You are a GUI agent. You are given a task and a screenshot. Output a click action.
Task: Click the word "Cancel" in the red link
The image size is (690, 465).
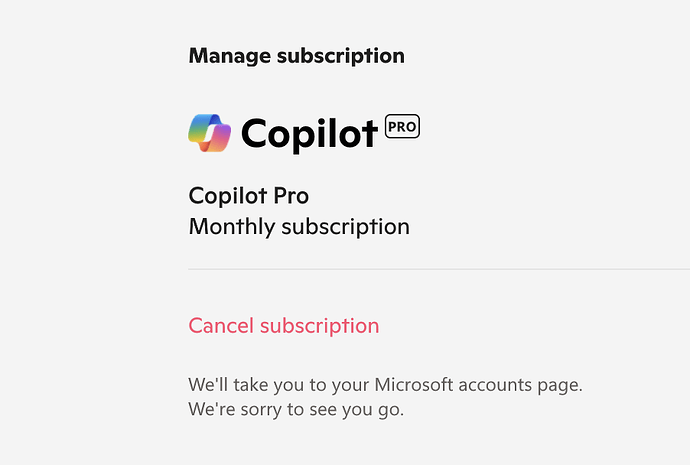coord(221,326)
